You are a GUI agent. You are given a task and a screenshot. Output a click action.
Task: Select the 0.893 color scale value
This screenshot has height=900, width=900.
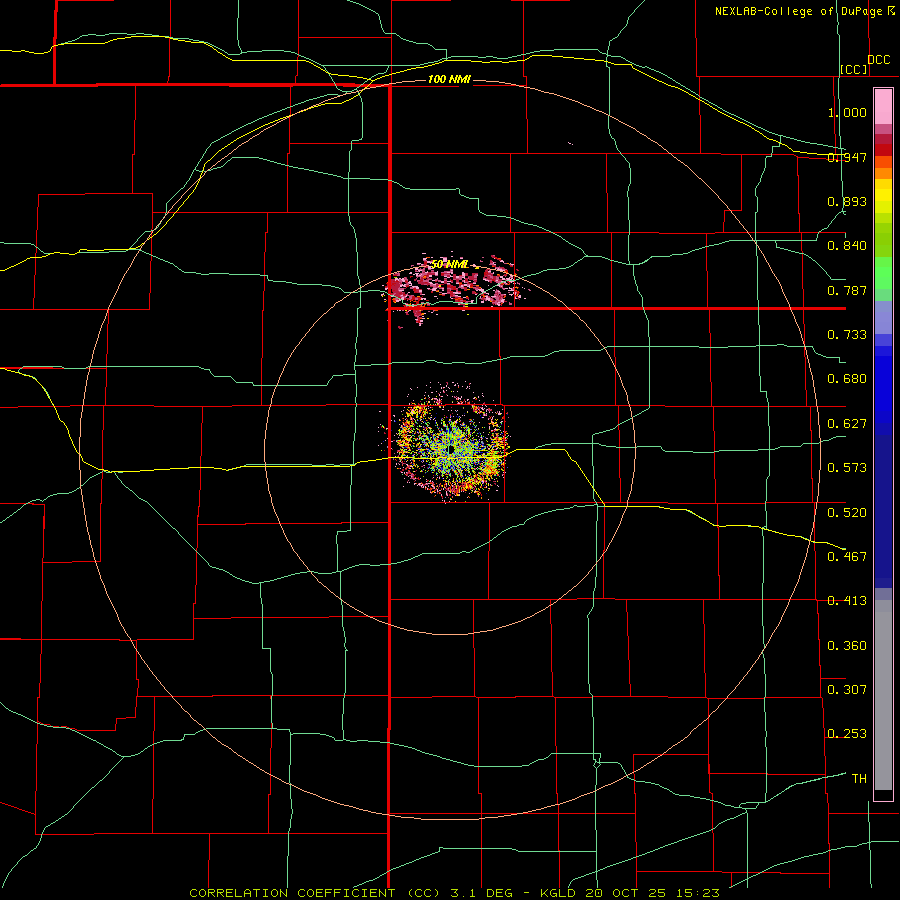tap(847, 201)
